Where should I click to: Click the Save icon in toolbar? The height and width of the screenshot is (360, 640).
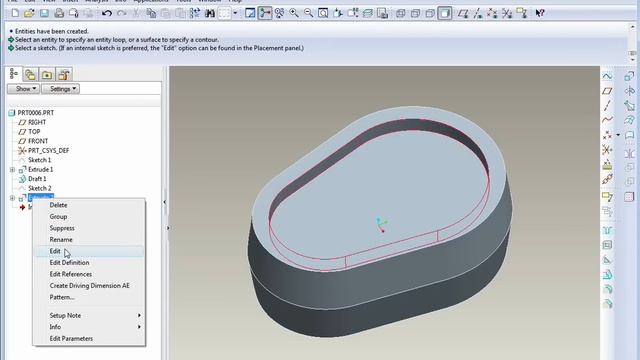pyautogui.click(x=44, y=13)
